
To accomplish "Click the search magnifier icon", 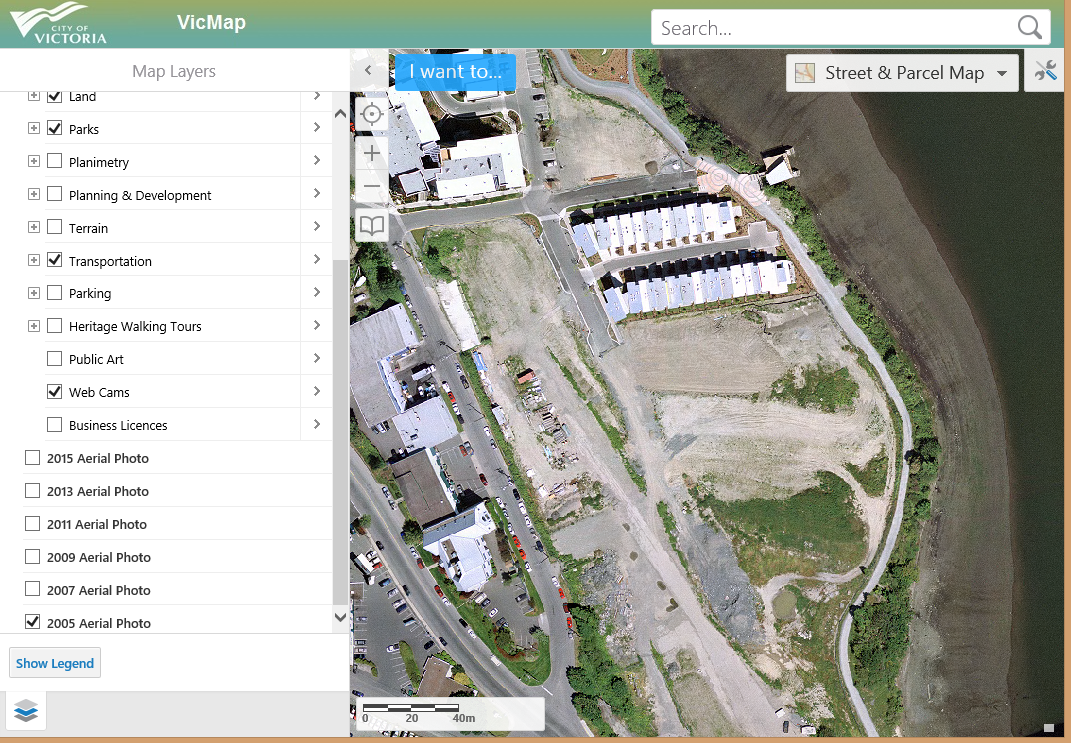I will [1029, 28].
